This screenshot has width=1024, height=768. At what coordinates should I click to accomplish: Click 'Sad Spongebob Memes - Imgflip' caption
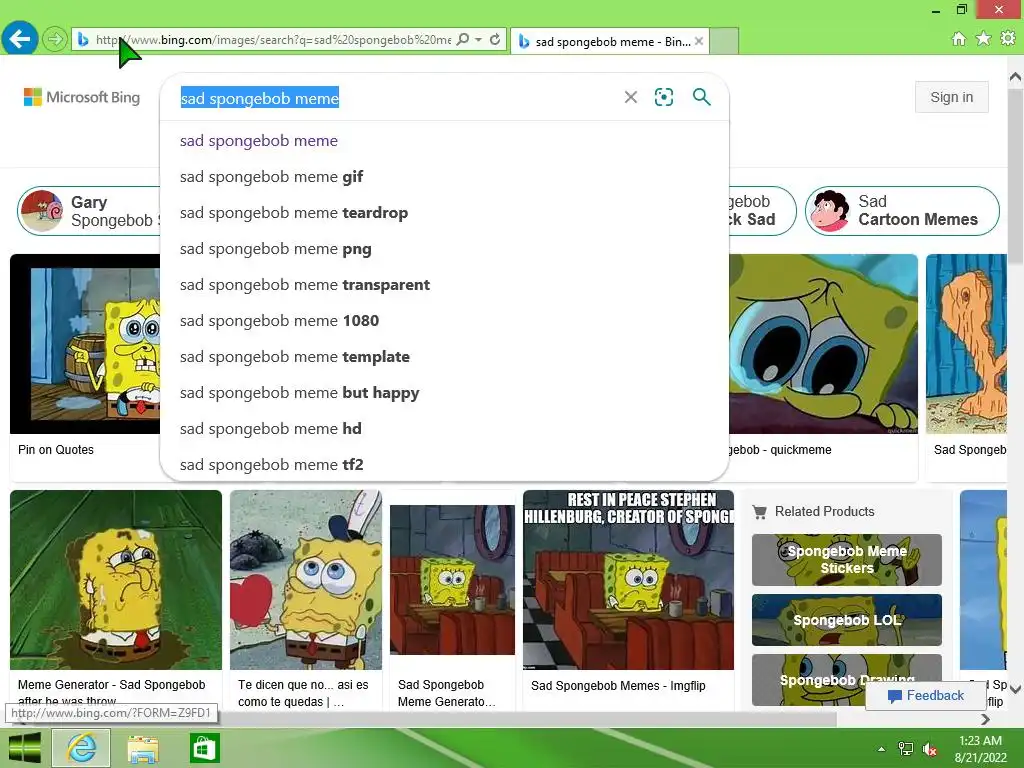tap(618, 686)
